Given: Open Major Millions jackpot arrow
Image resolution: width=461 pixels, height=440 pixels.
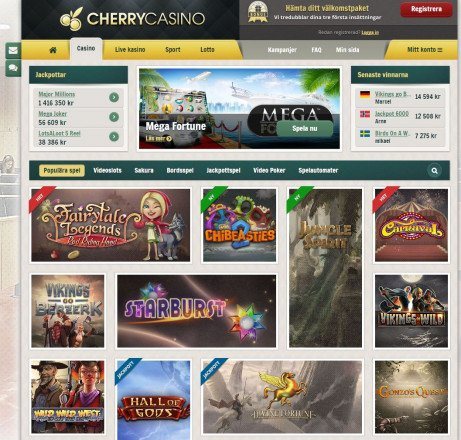Looking at the screenshot, I should point(114,97).
